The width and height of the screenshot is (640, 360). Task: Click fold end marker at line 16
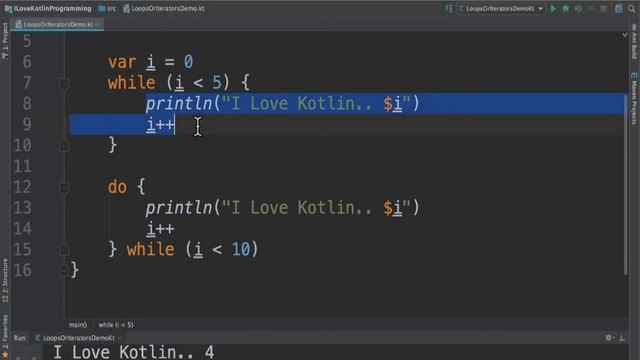pos(64,270)
